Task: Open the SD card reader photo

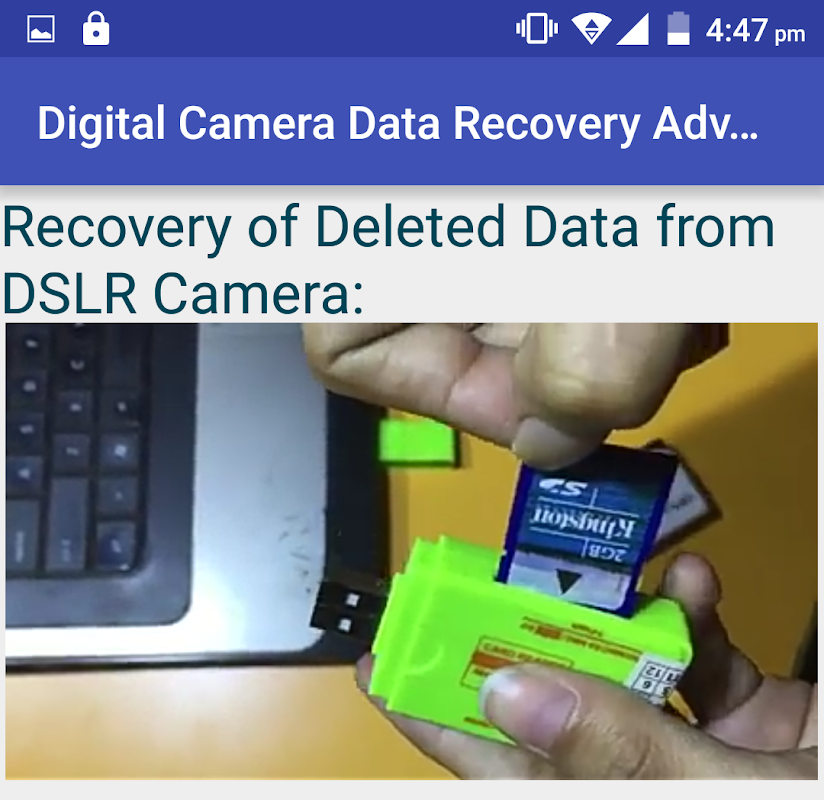Action: pyautogui.click(x=411, y=551)
